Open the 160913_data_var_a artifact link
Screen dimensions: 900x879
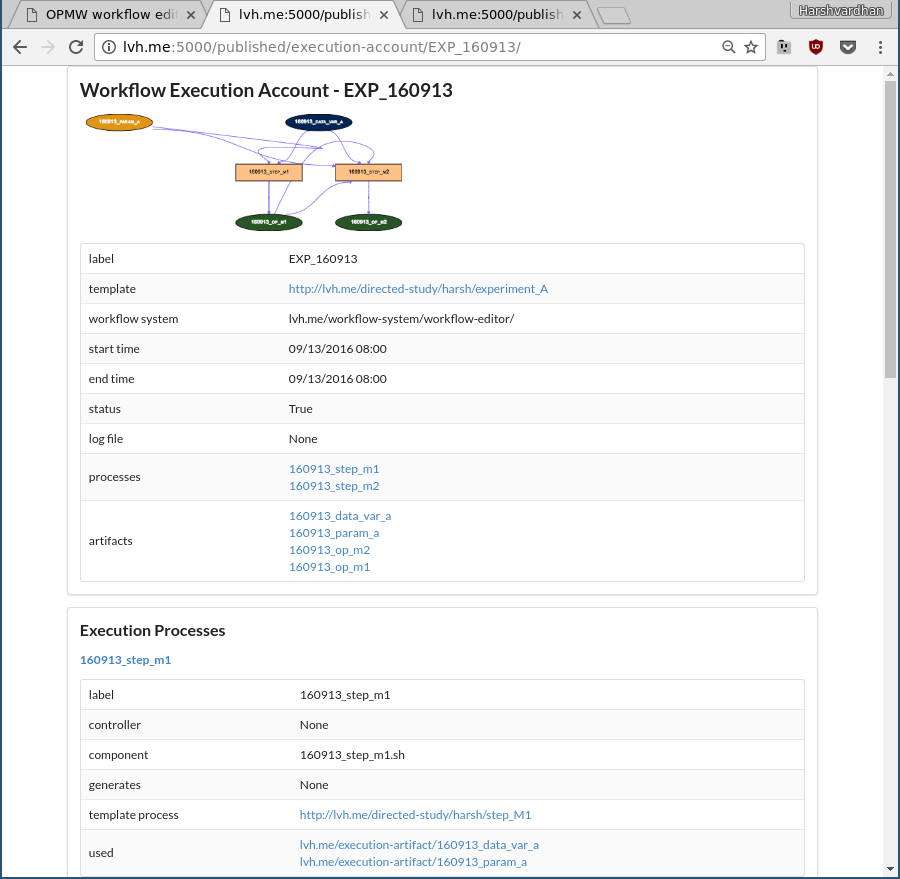pos(340,516)
